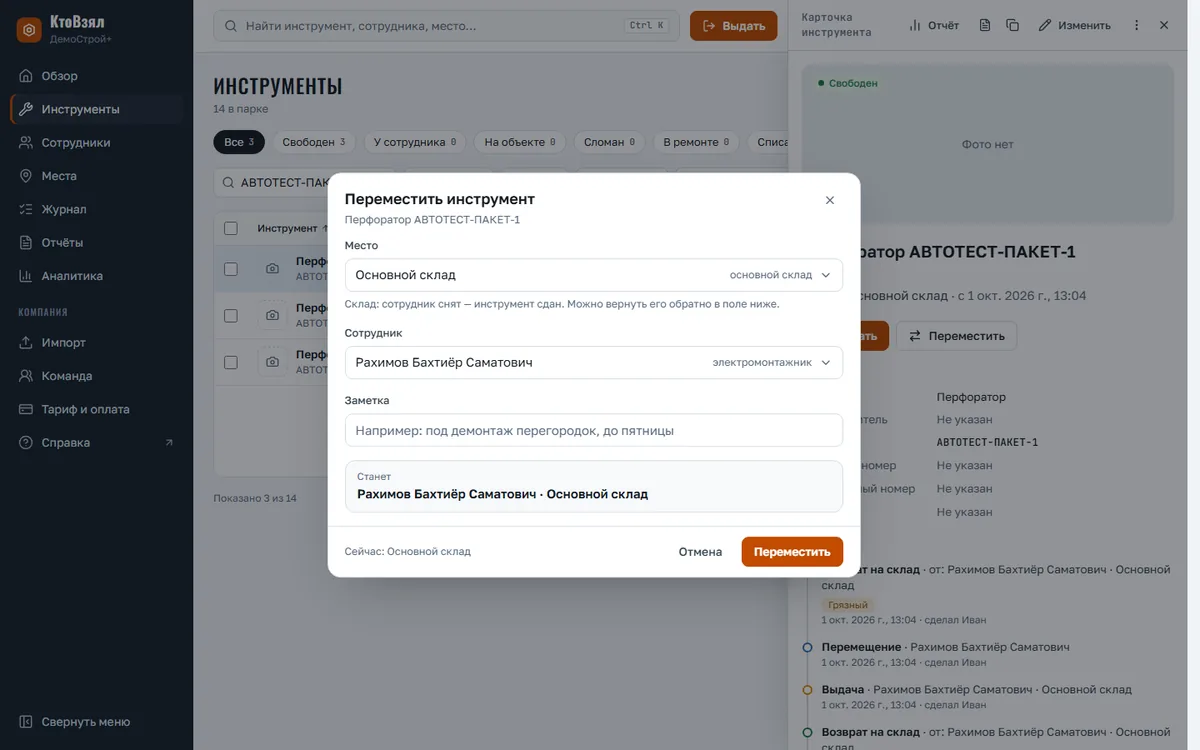Click the Команда user icon
Screen dimensions: 1200x750
tap(27, 376)
